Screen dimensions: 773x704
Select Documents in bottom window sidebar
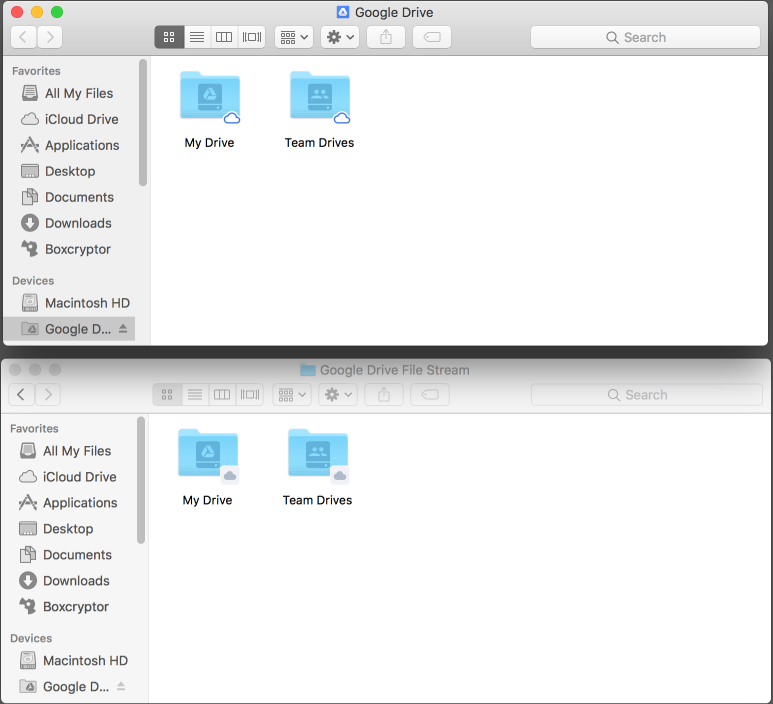pos(68,555)
